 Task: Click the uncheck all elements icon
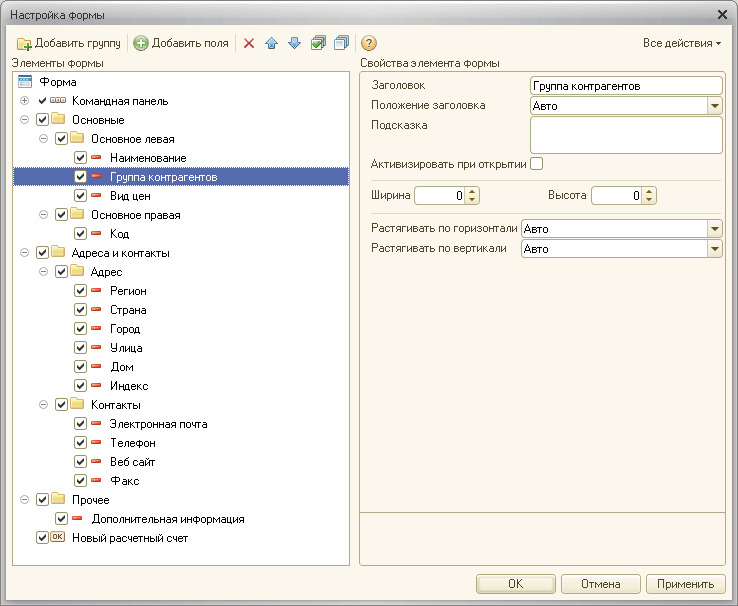pos(341,43)
